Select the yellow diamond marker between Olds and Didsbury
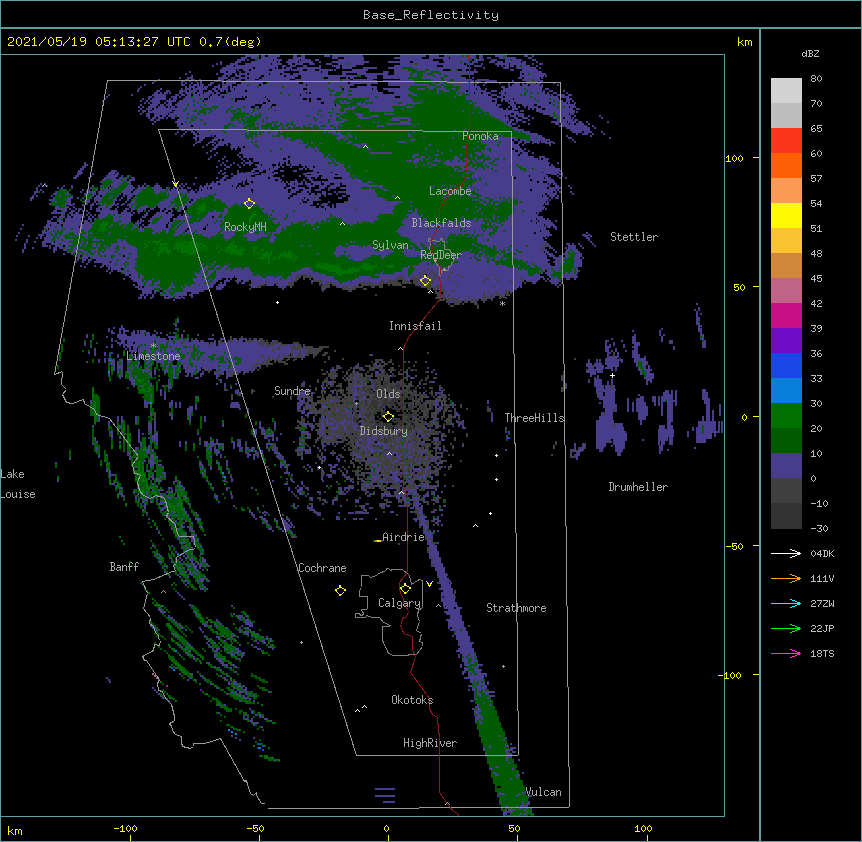 point(388,416)
